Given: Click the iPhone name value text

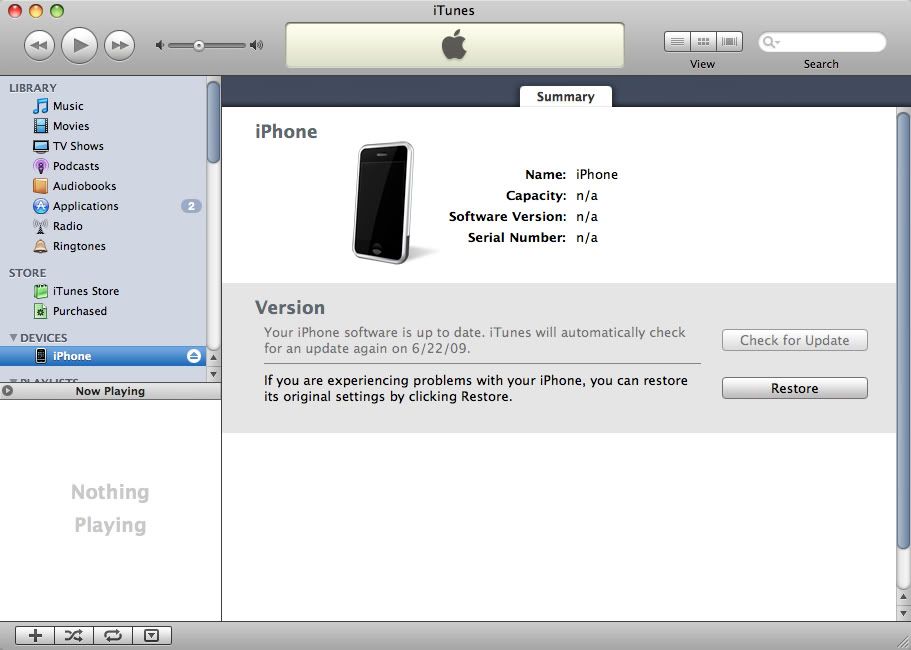Looking at the screenshot, I should tap(597, 174).
